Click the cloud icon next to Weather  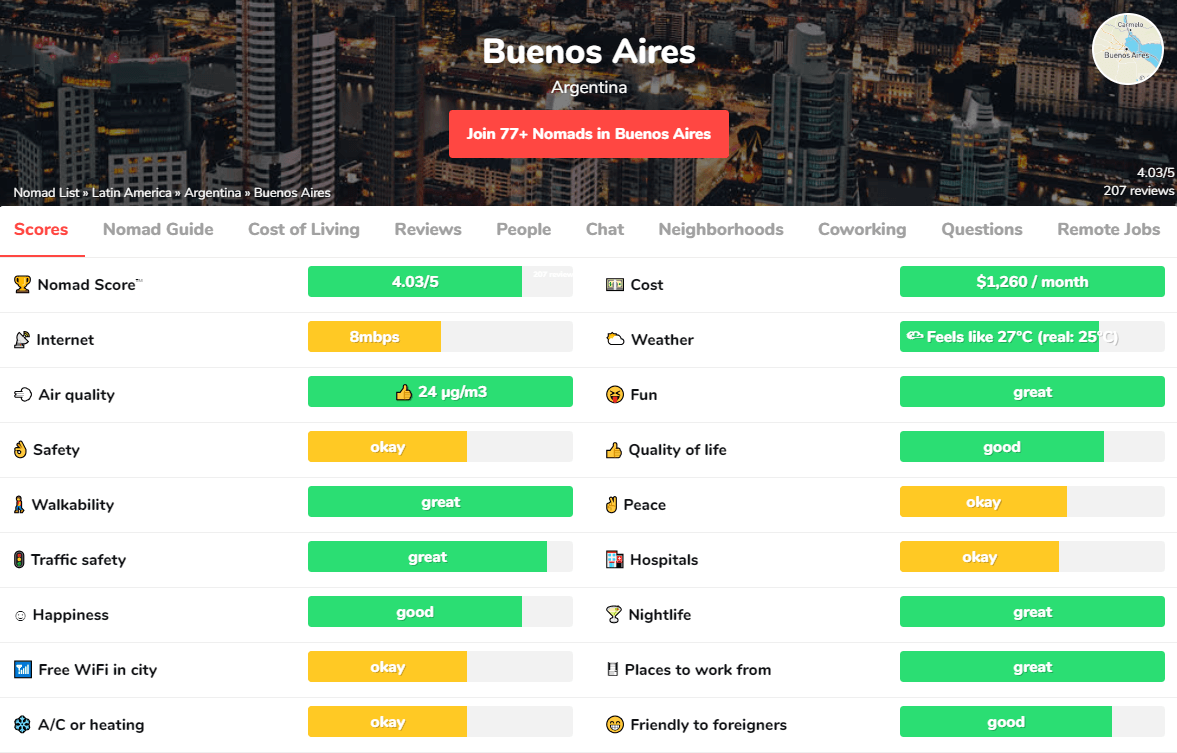615,340
